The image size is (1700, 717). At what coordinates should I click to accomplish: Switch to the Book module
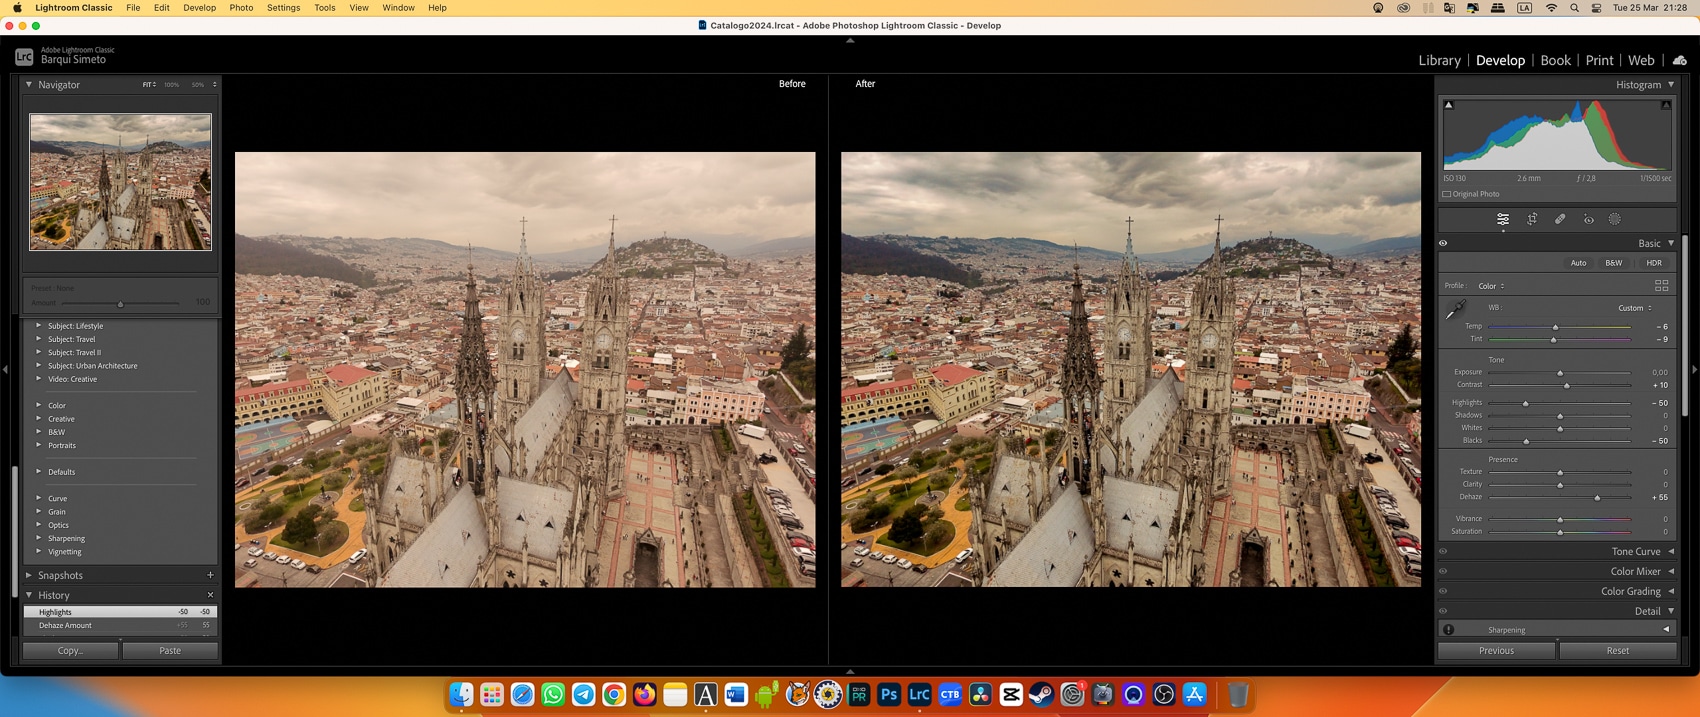coord(1555,61)
